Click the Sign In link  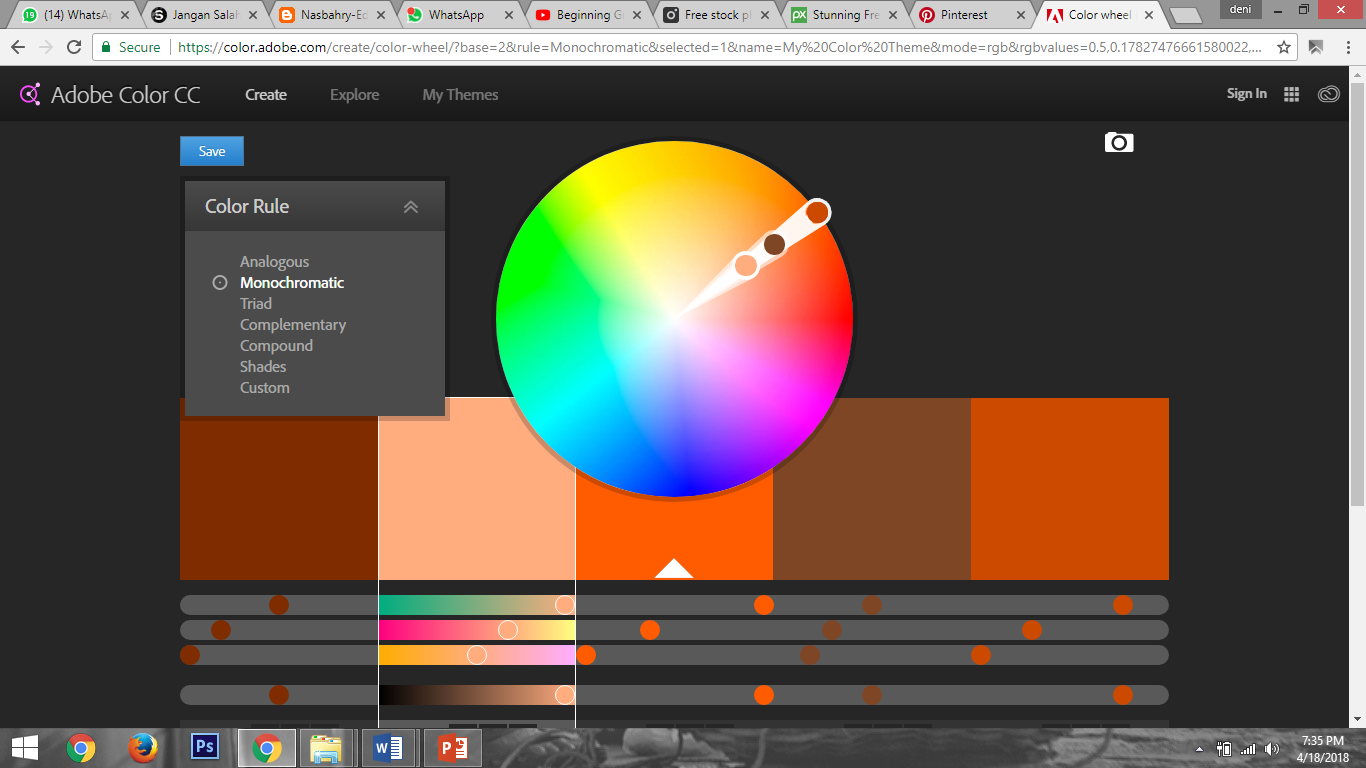1246,94
